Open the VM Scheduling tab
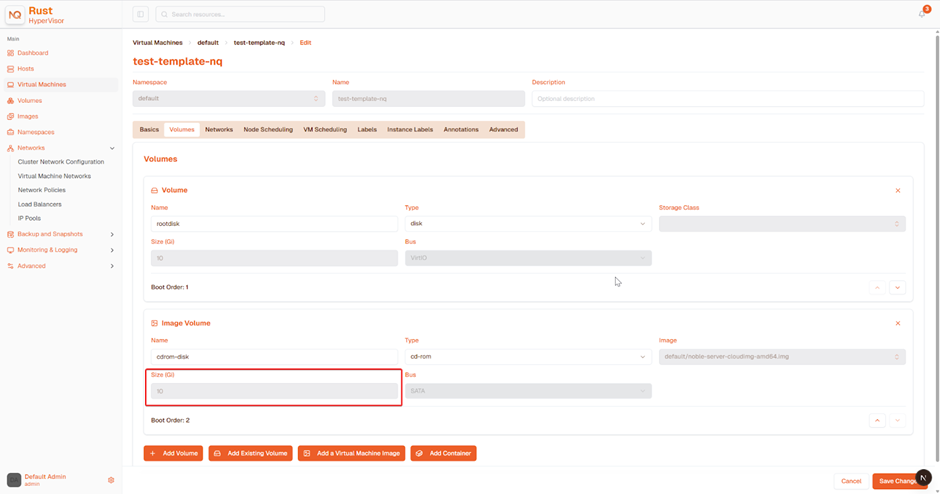 pos(325,129)
